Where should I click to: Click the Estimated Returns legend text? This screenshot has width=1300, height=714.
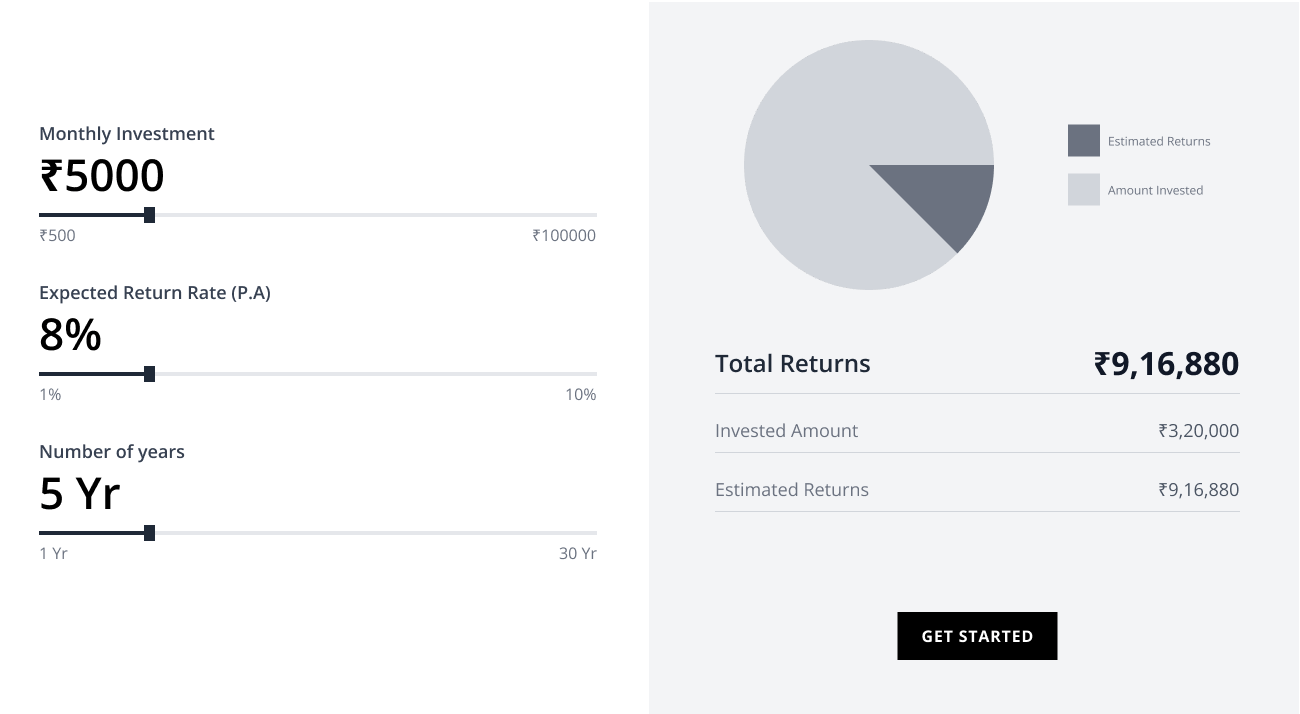pyautogui.click(x=1158, y=142)
